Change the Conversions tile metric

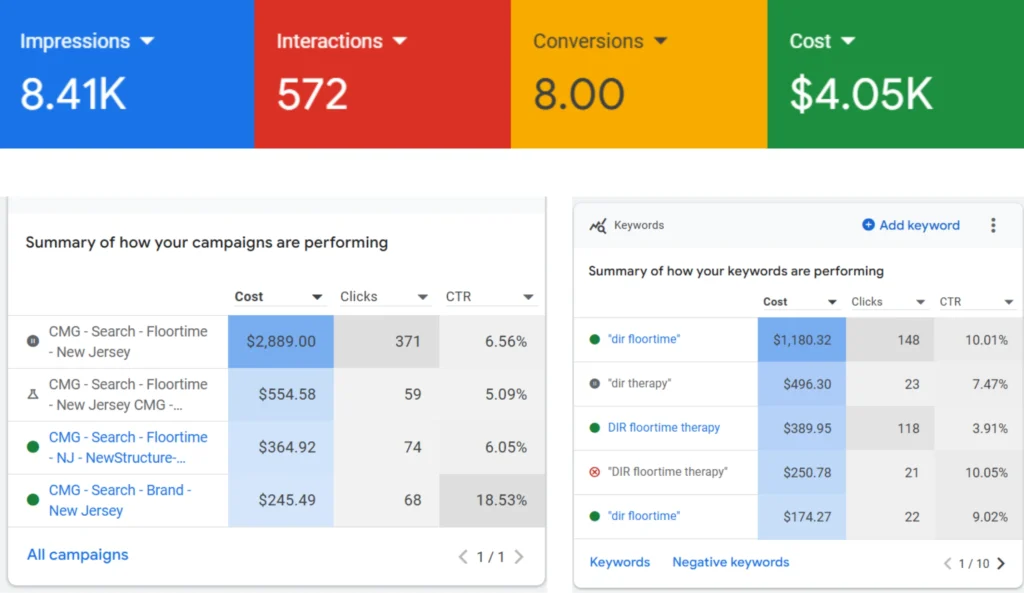click(660, 41)
